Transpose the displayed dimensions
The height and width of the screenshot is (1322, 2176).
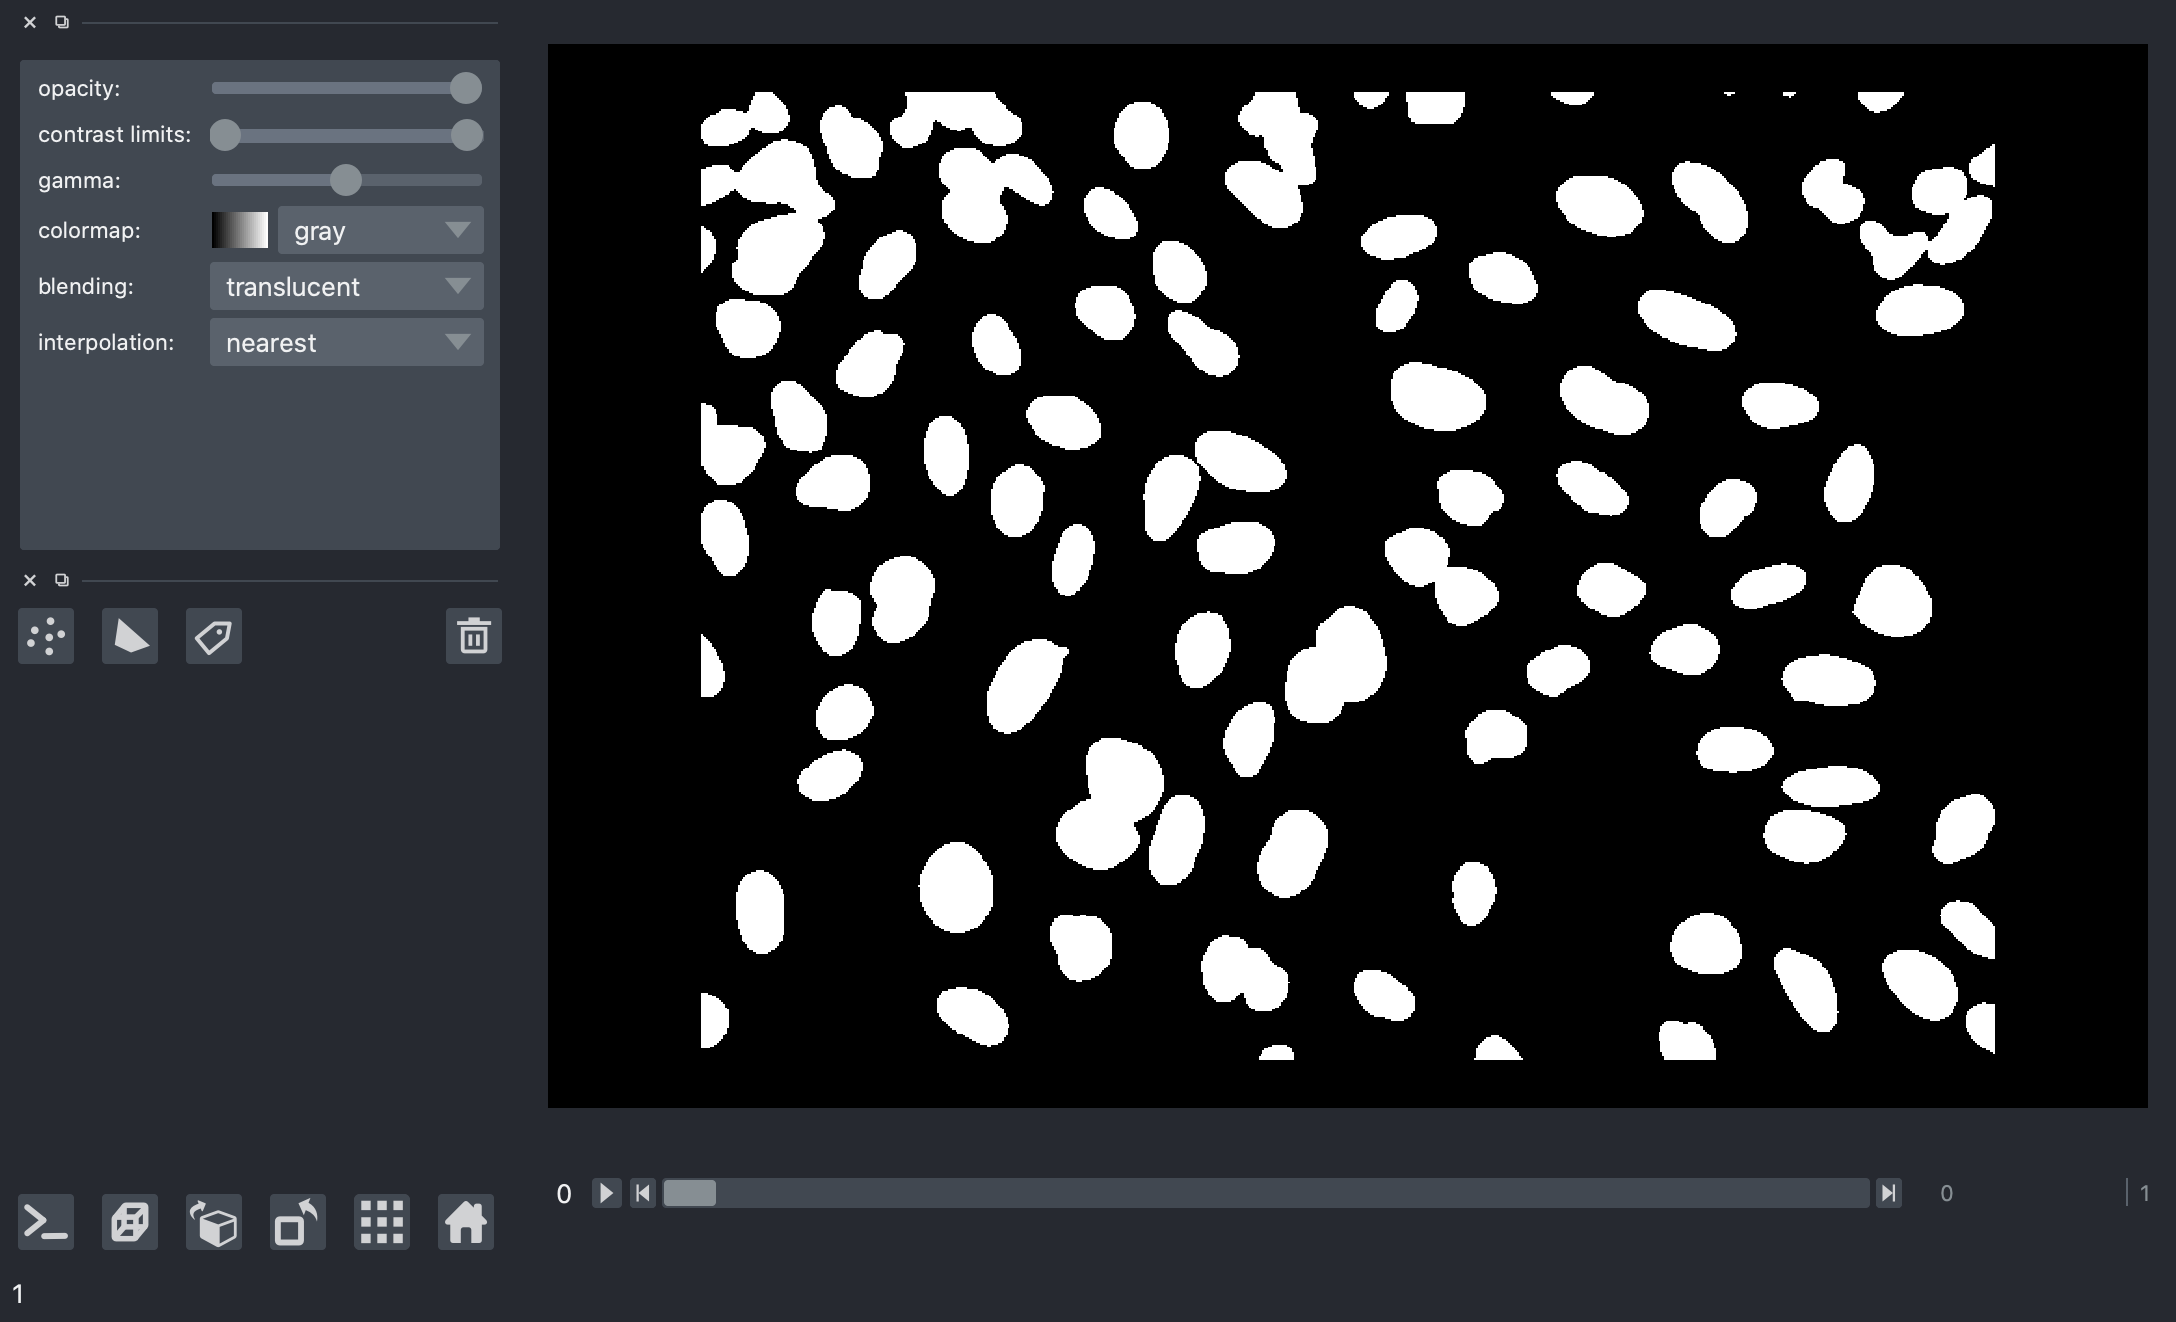tap(296, 1222)
